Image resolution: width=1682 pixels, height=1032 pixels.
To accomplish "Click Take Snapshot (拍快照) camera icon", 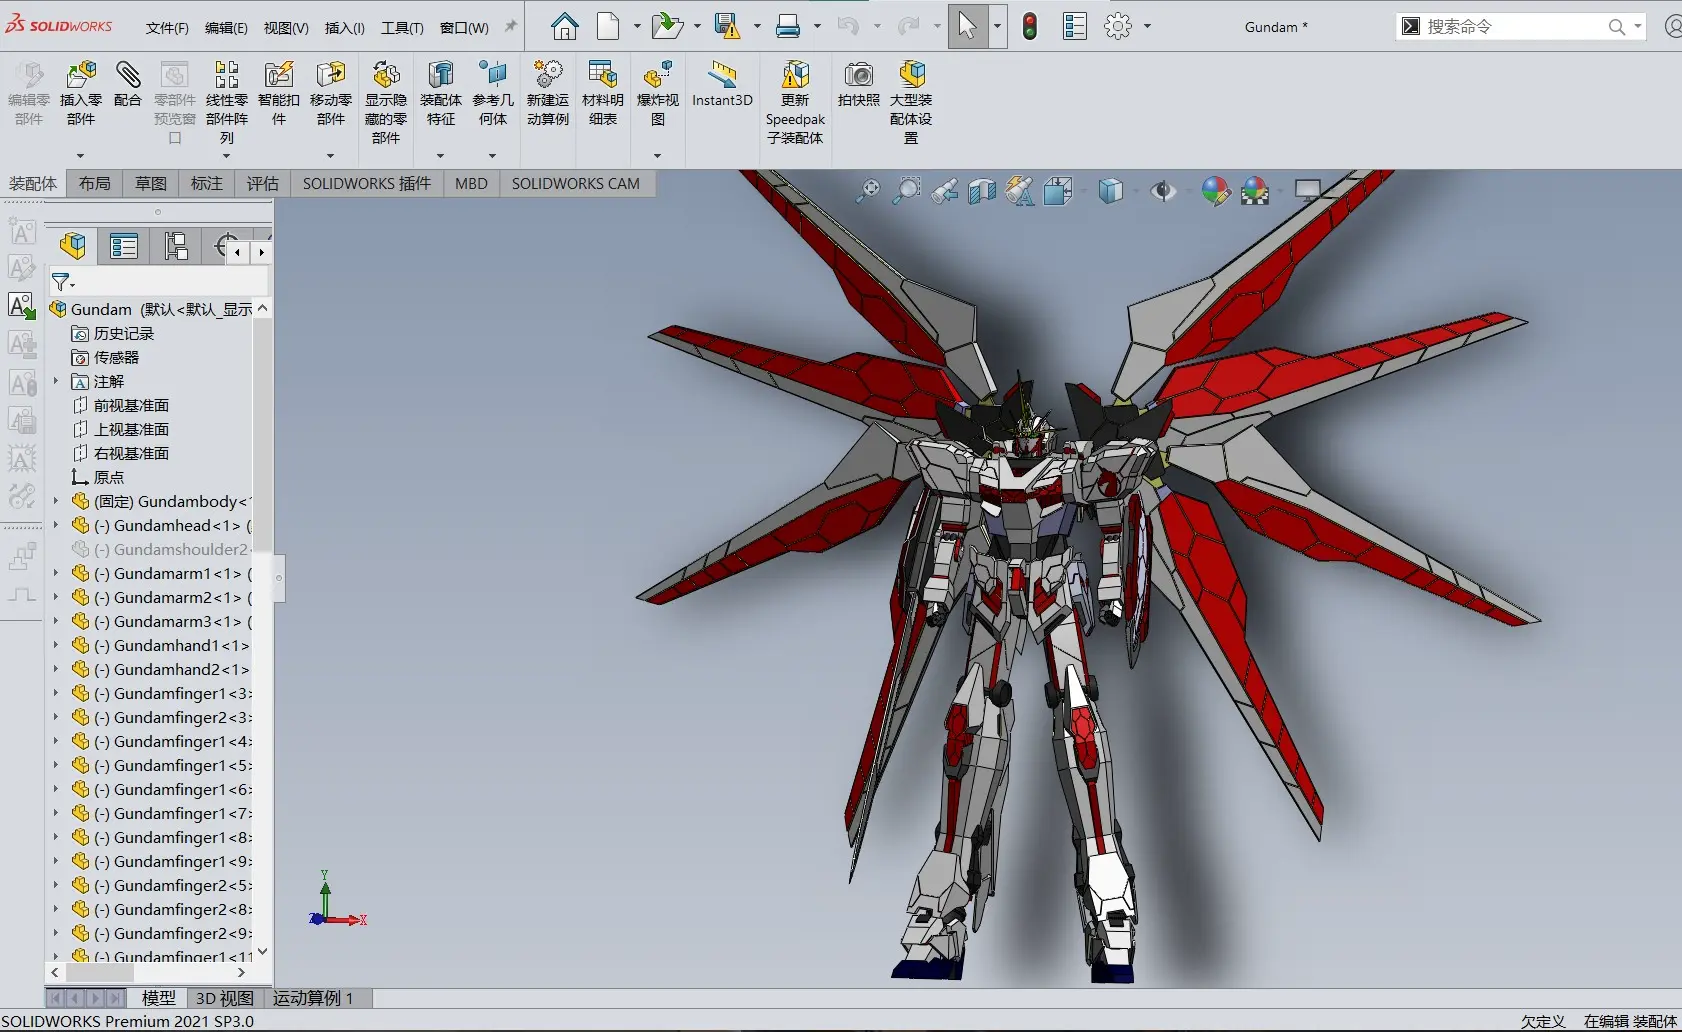I will click(859, 84).
